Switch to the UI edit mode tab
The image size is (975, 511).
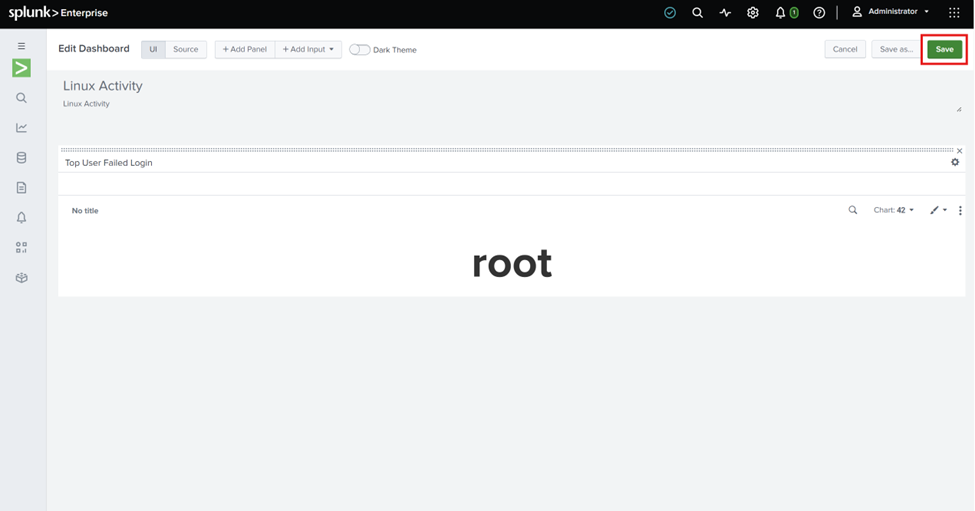153,49
